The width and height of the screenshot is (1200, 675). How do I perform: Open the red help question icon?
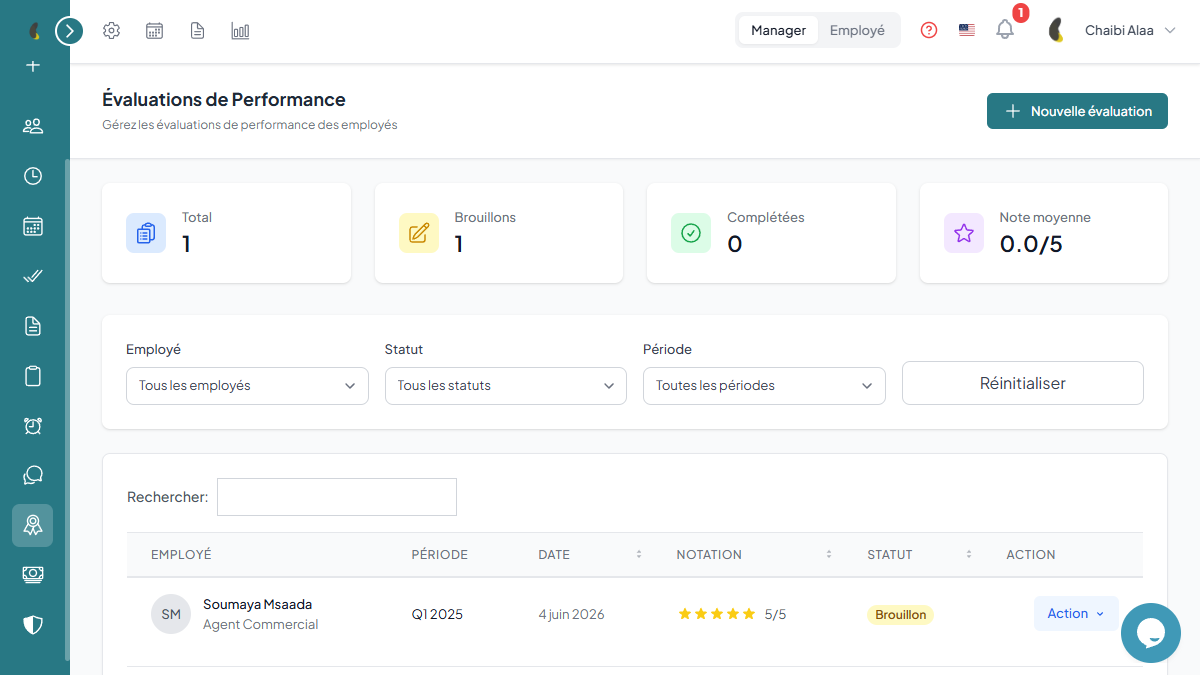click(929, 30)
